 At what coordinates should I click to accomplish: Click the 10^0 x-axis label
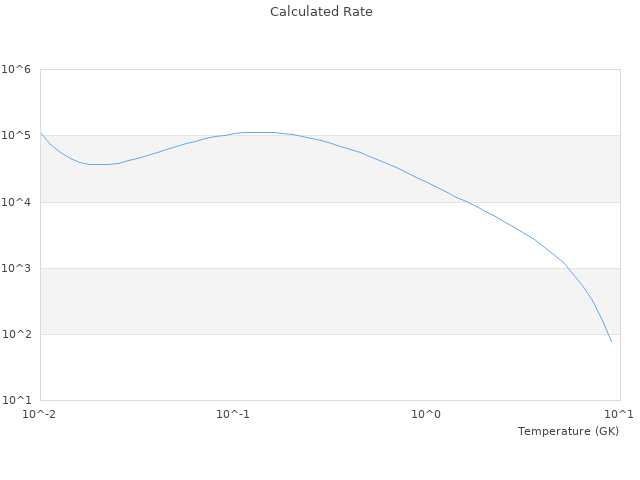pos(427,414)
